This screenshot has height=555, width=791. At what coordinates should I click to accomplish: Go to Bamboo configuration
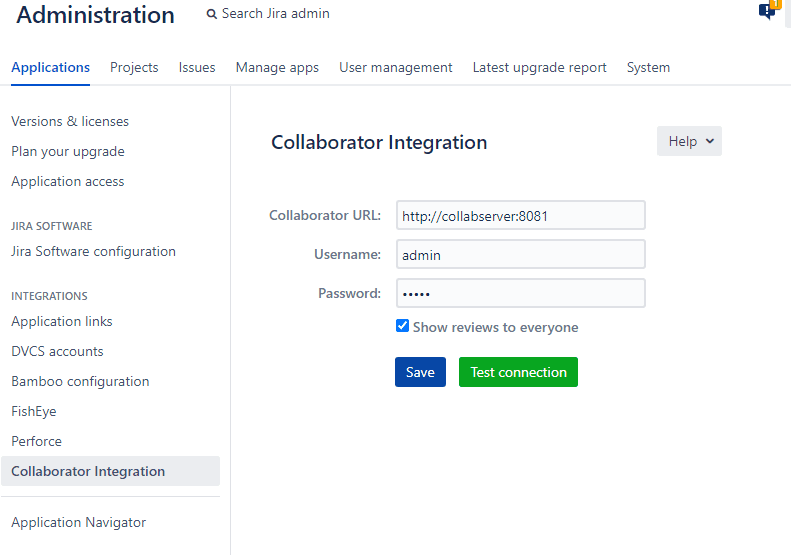(80, 381)
